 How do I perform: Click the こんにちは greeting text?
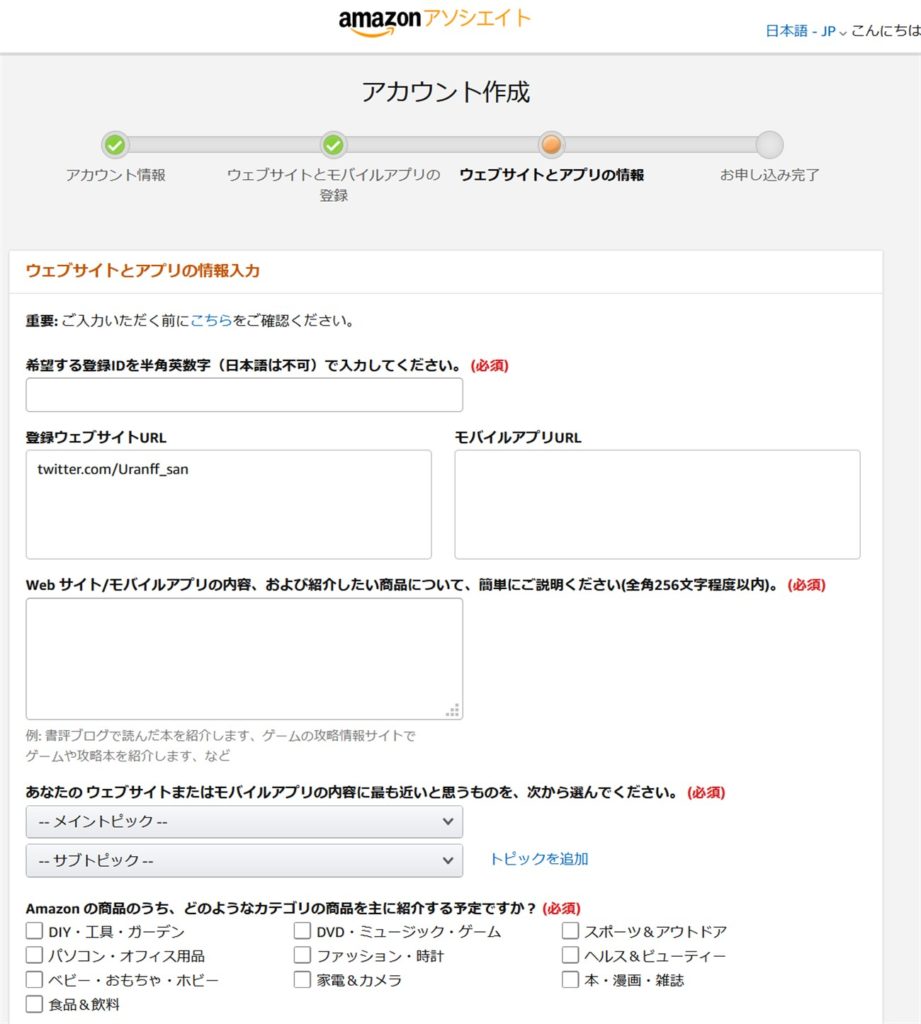(886, 31)
